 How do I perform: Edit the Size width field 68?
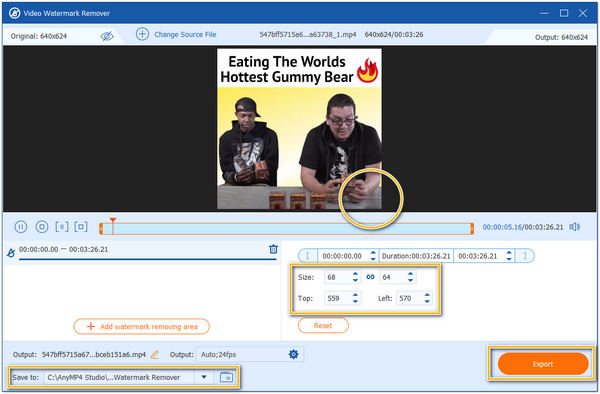tap(337, 277)
